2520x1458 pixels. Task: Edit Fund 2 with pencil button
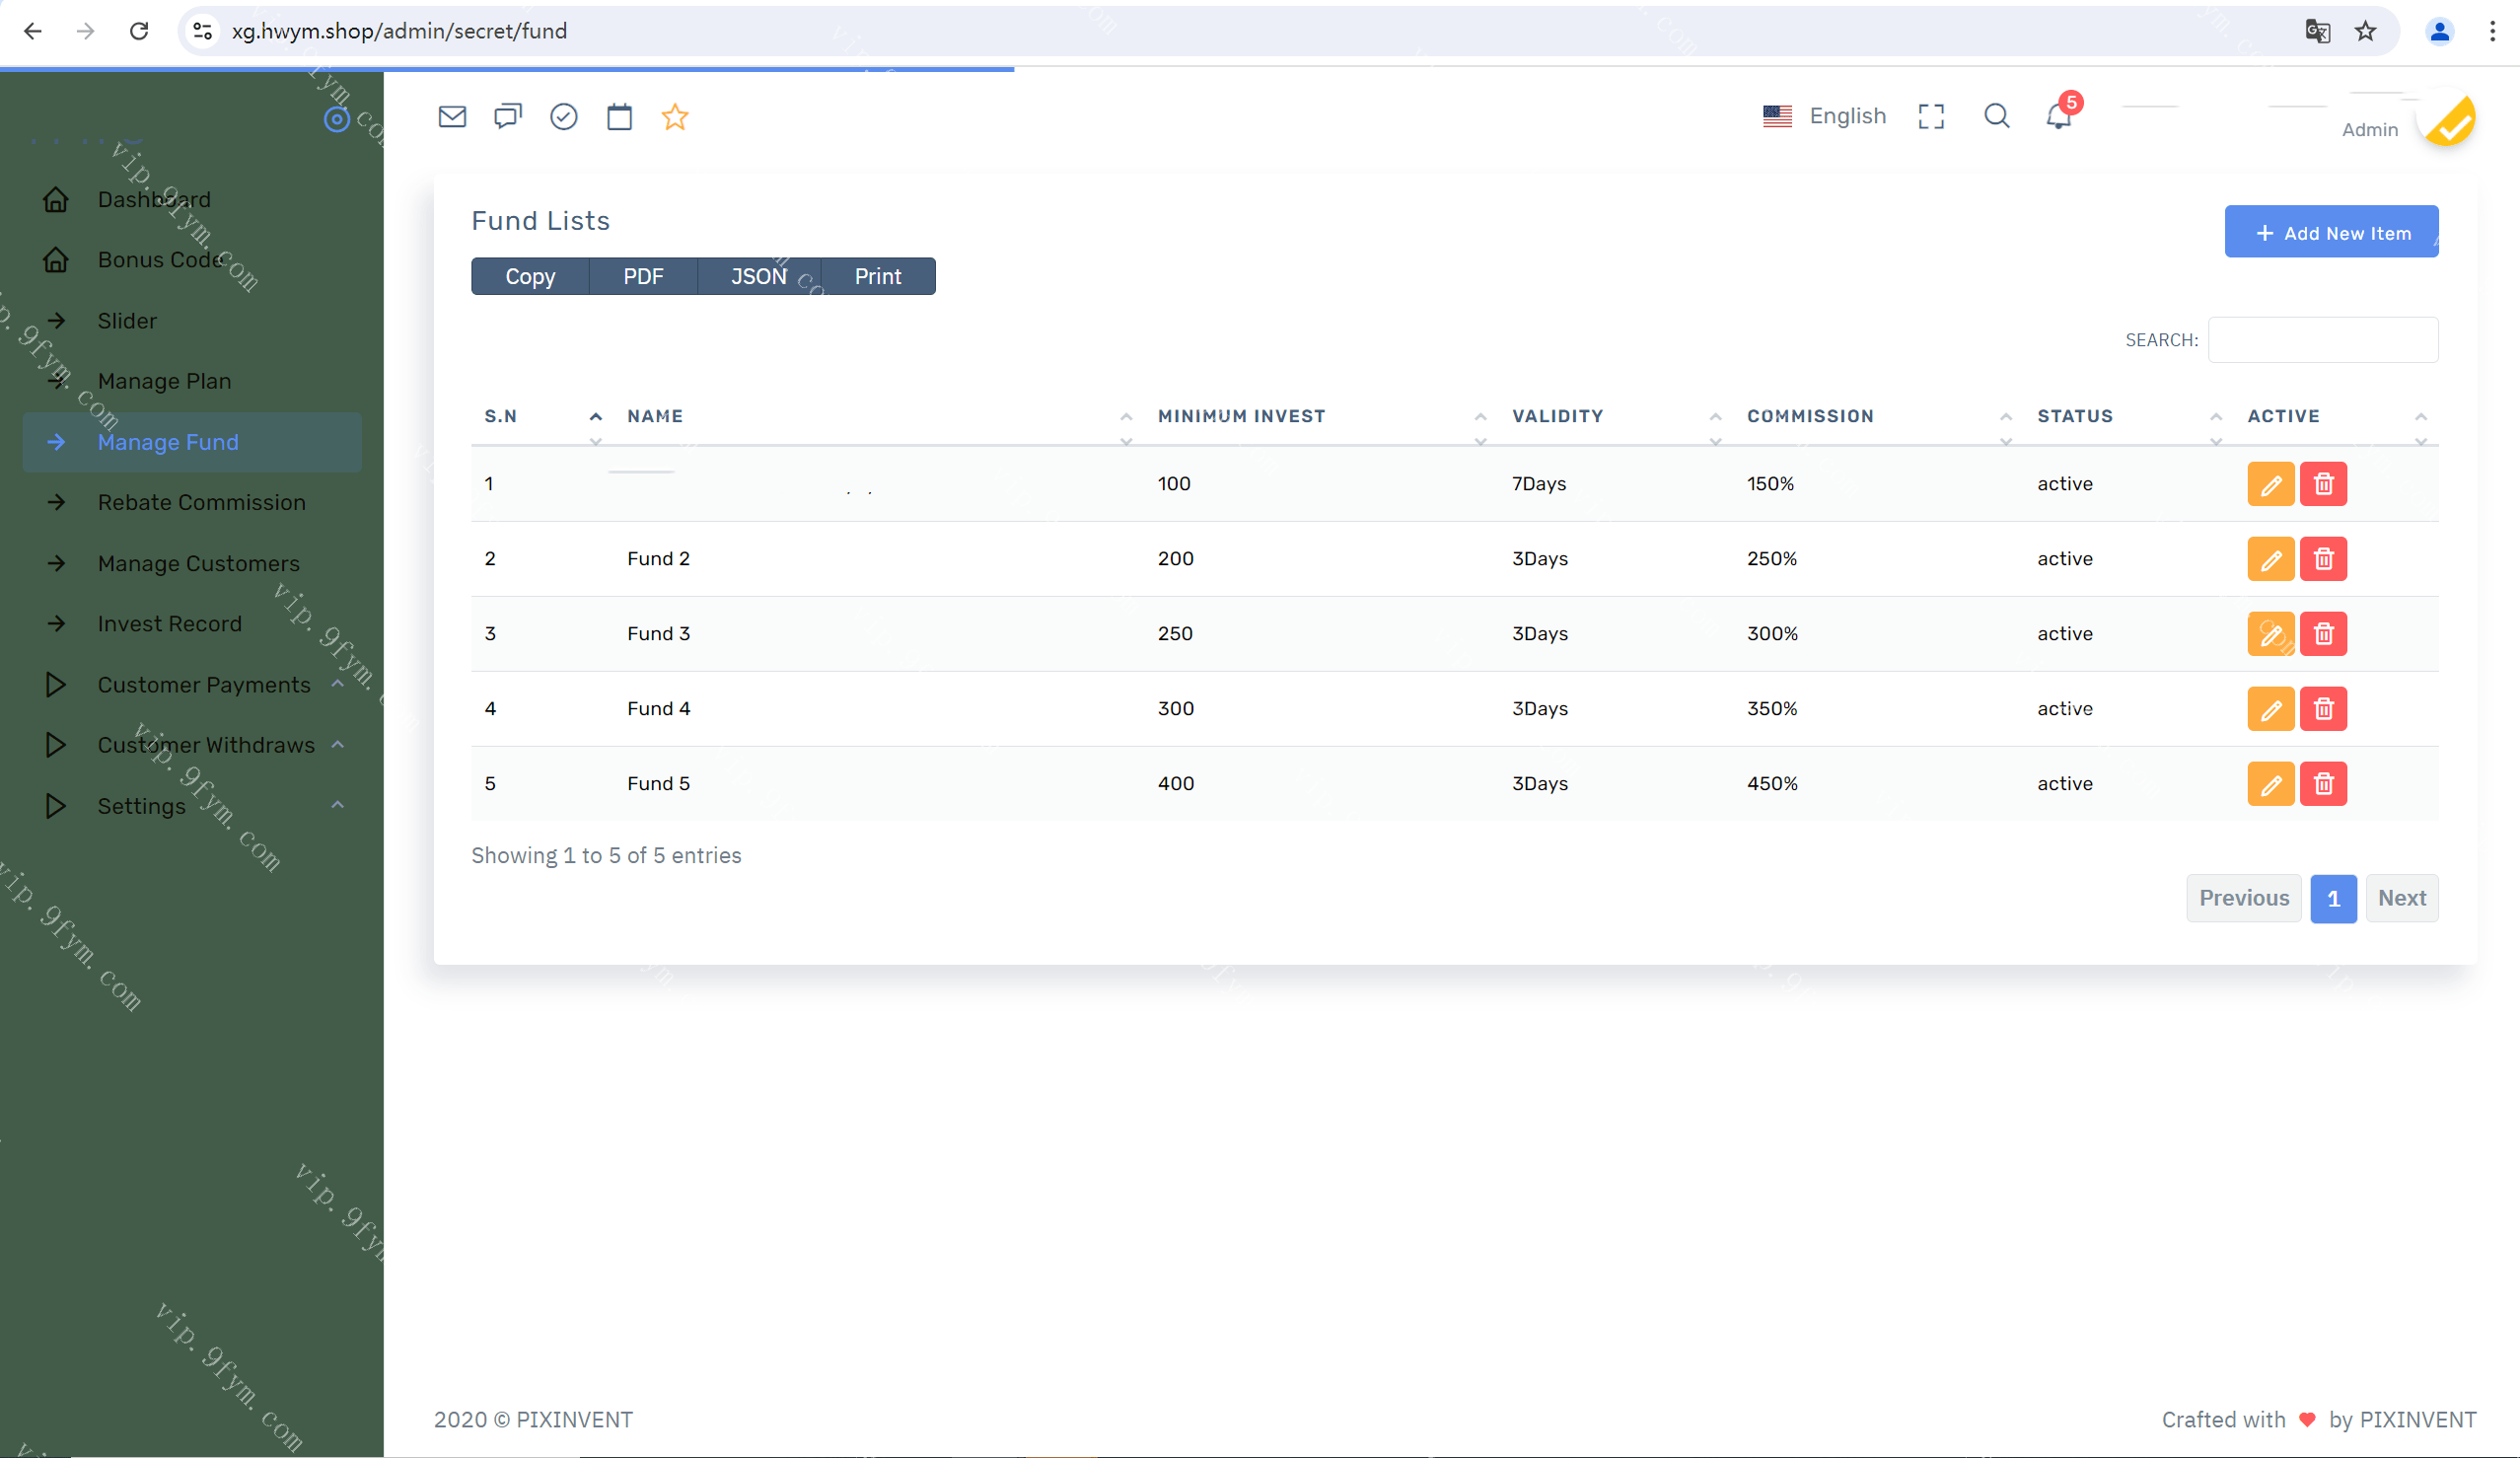point(2270,559)
